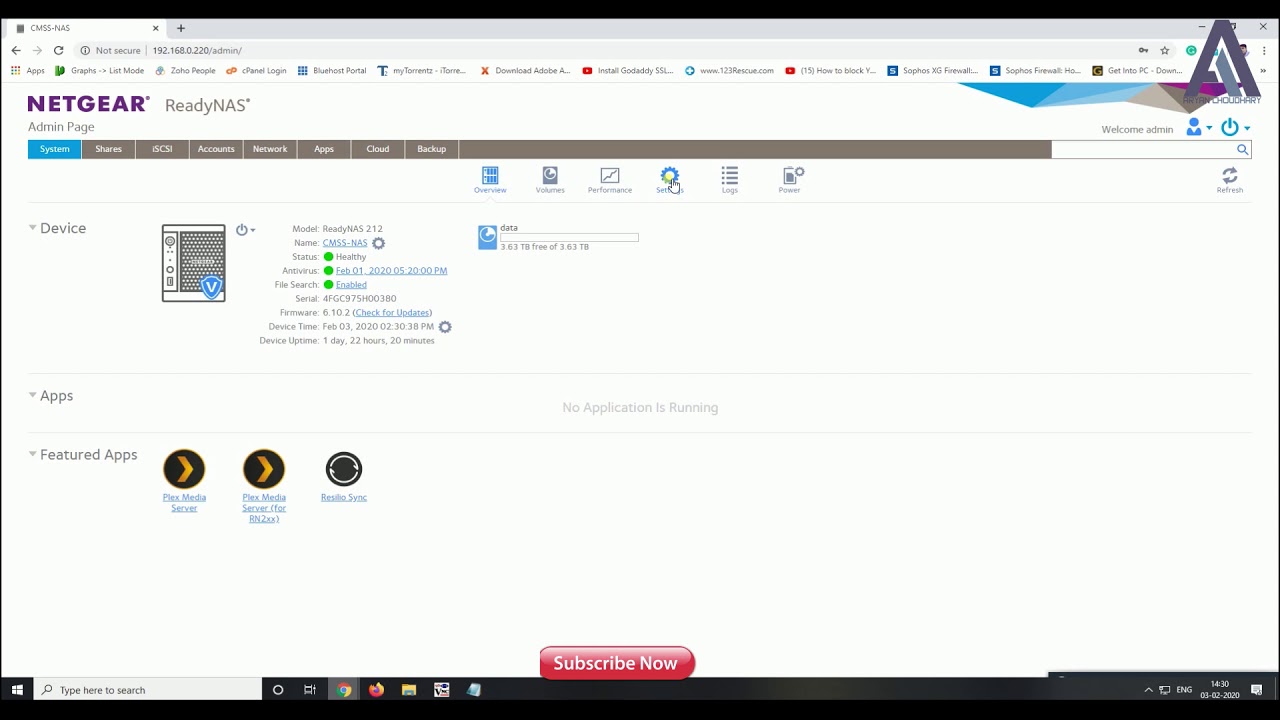Switch to the Network tab

270,149
